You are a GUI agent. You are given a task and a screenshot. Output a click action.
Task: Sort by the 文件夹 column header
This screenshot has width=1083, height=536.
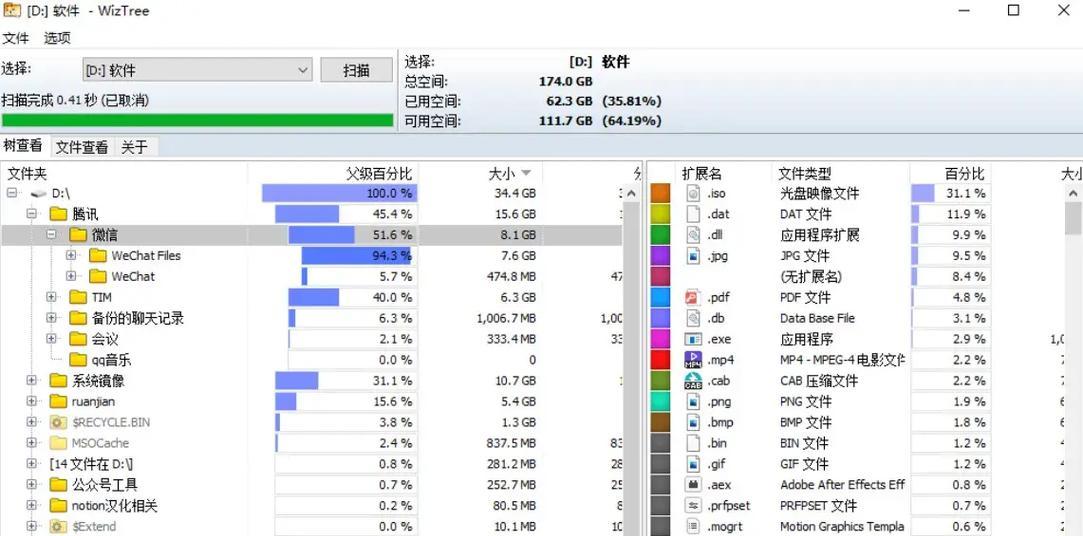coord(124,173)
